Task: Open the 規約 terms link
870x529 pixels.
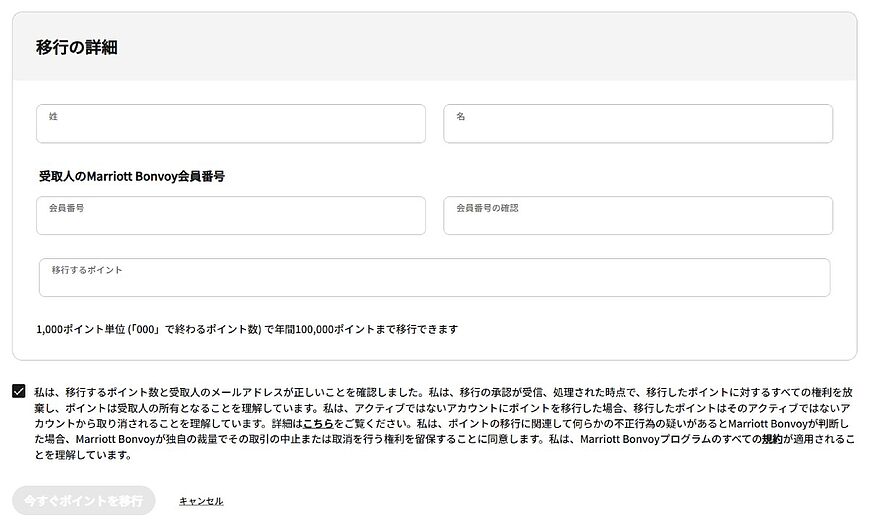Action: click(772, 439)
